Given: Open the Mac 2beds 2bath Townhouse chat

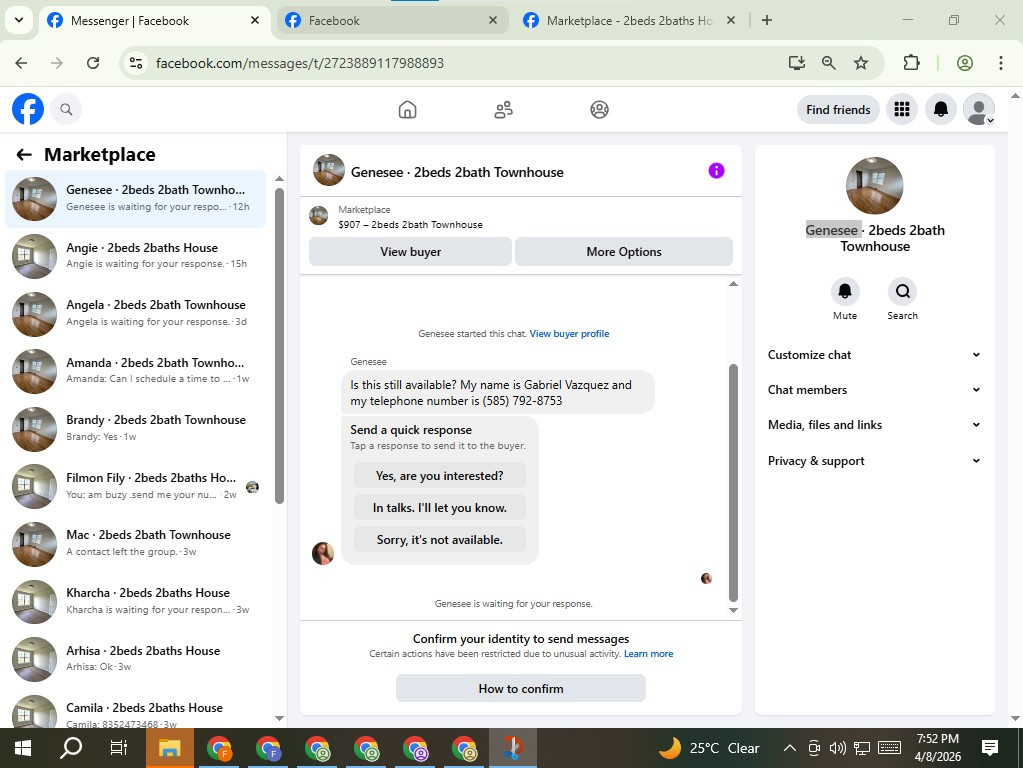Looking at the screenshot, I should (x=136, y=544).
